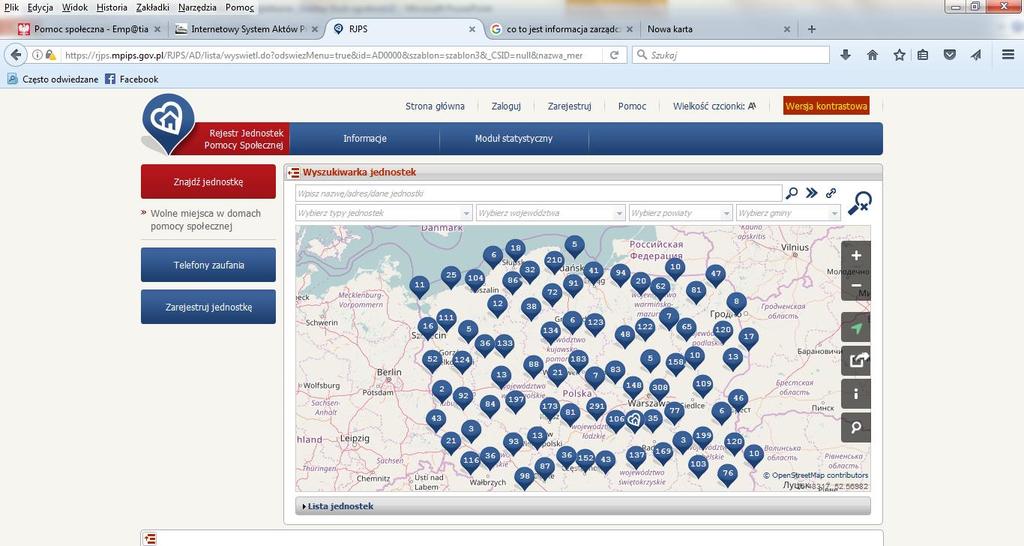Open the 'Edycja' menu
The image size is (1024, 546).
pos(40,7)
